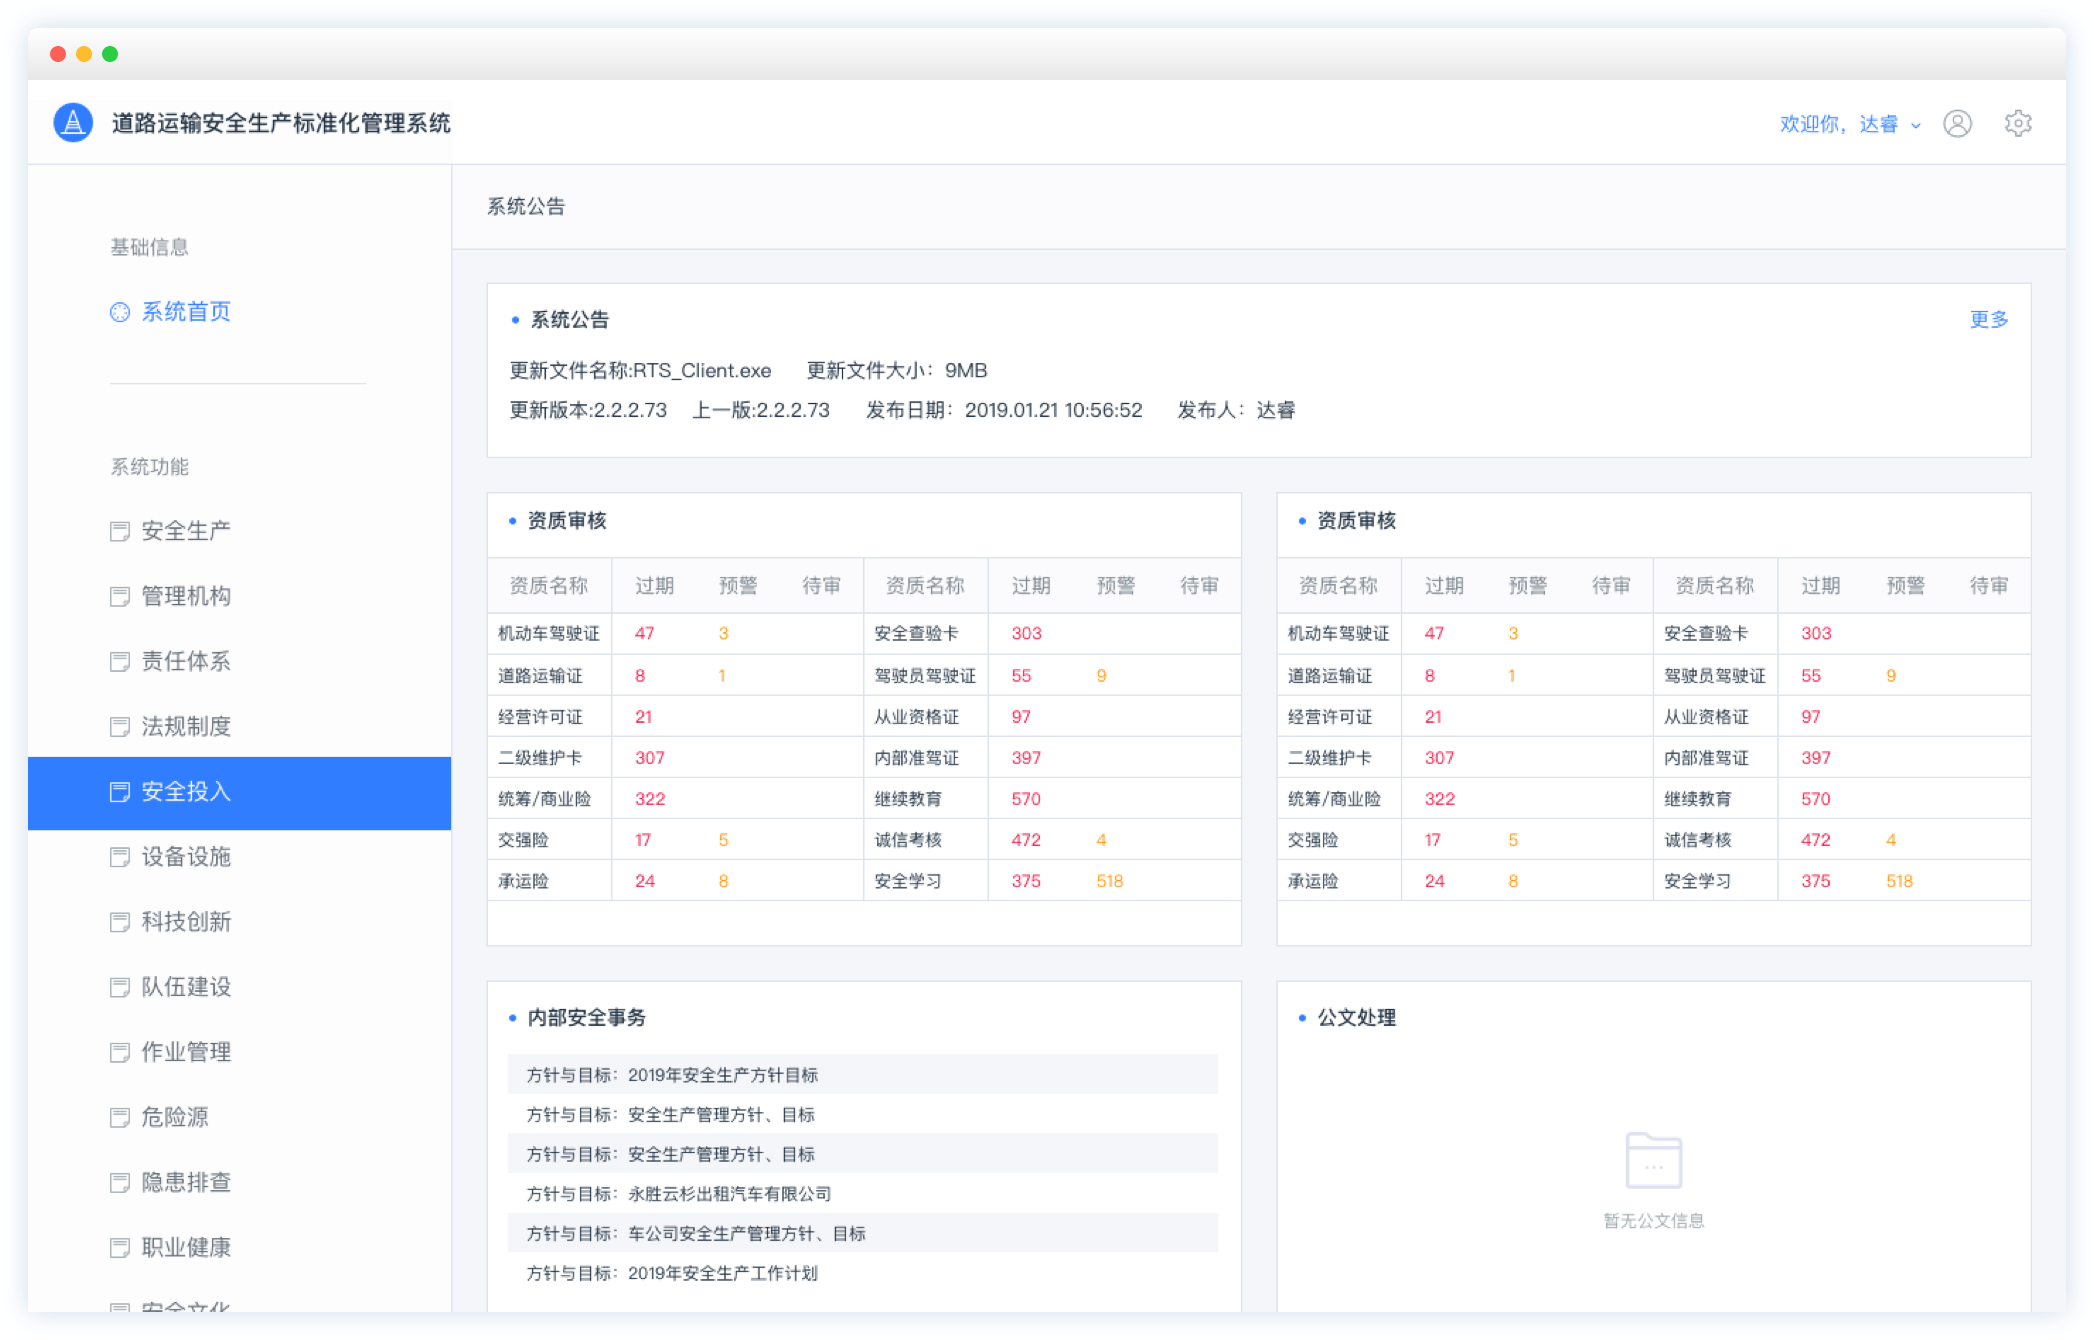Go to 科技创新 in the sidebar
2094x1340 pixels.
(x=186, y=922)
